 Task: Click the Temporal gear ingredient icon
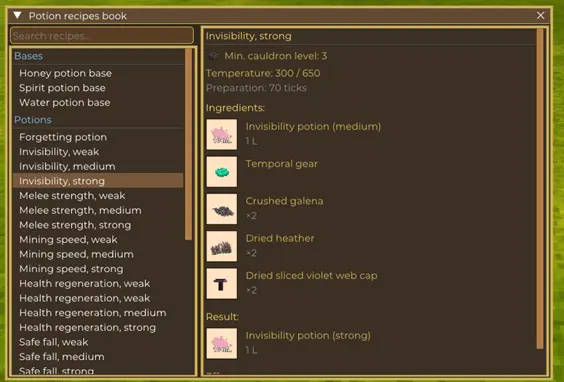tap(222, 172)
